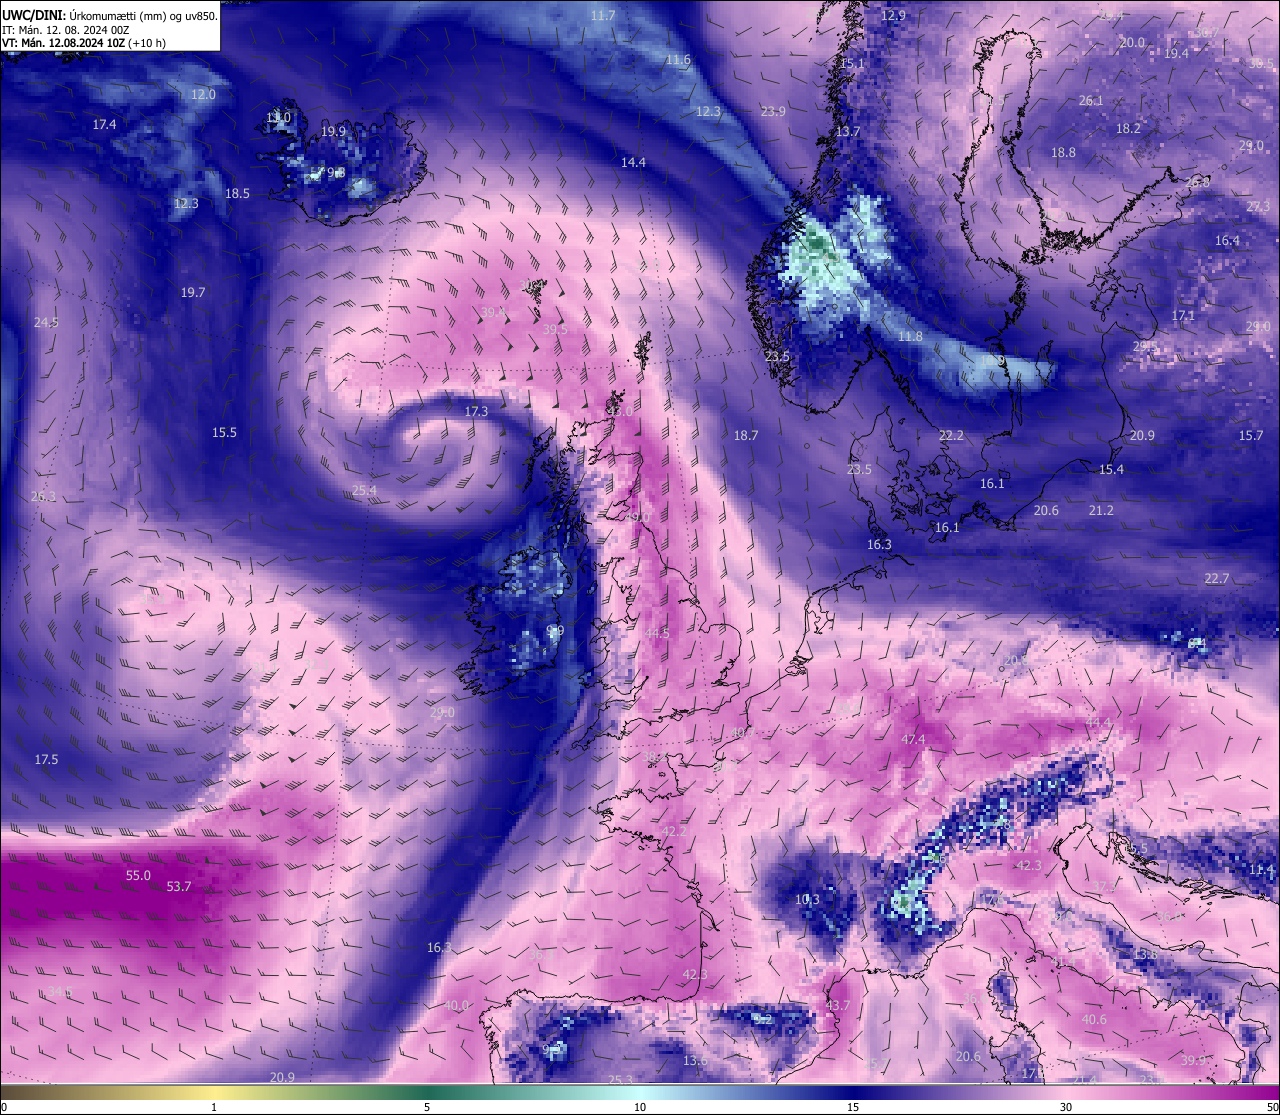Click the 55.0 value on the map
This screenshot has height=1115, width=1280.
click(x=138, y=875)
